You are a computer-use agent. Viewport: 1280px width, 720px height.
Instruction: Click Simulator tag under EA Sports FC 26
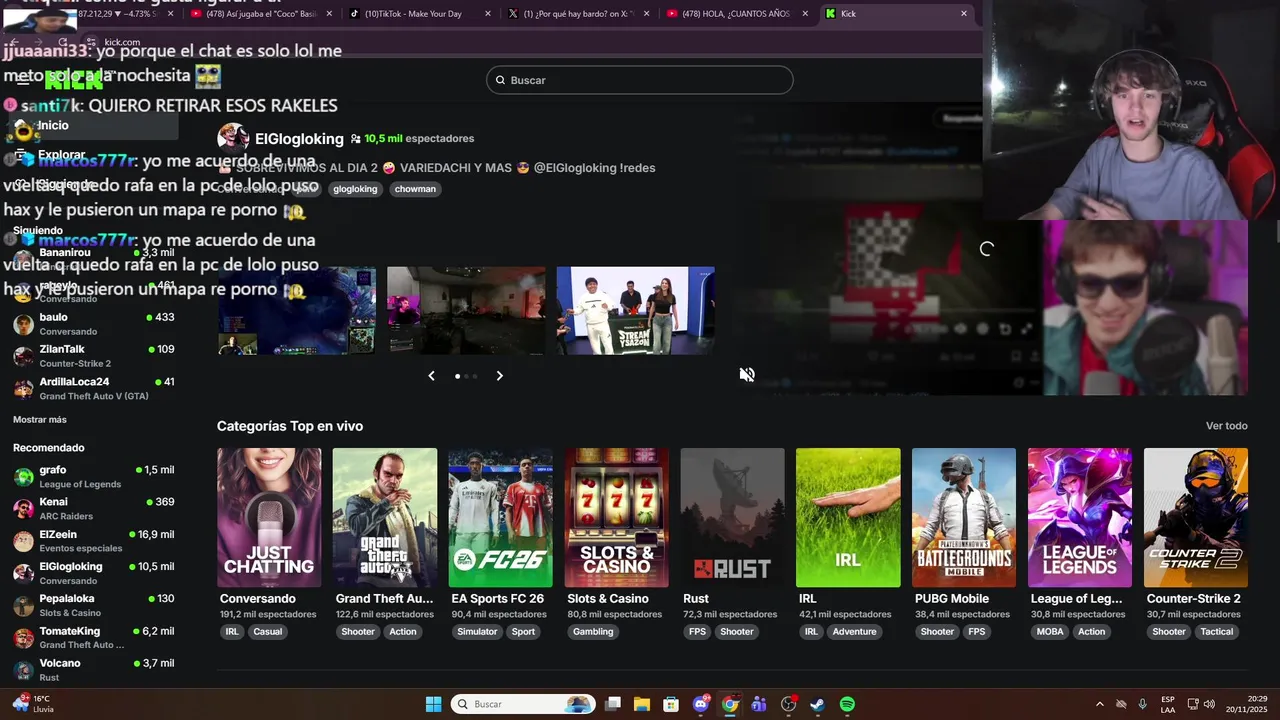(x=477, y=632)
